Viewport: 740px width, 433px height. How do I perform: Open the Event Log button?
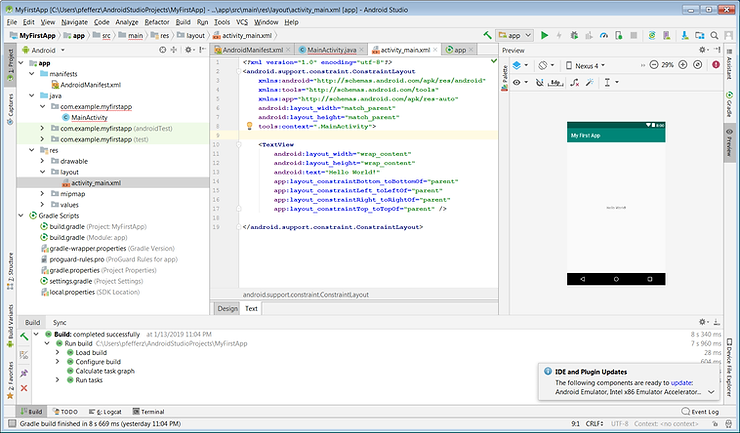[700, 411]
